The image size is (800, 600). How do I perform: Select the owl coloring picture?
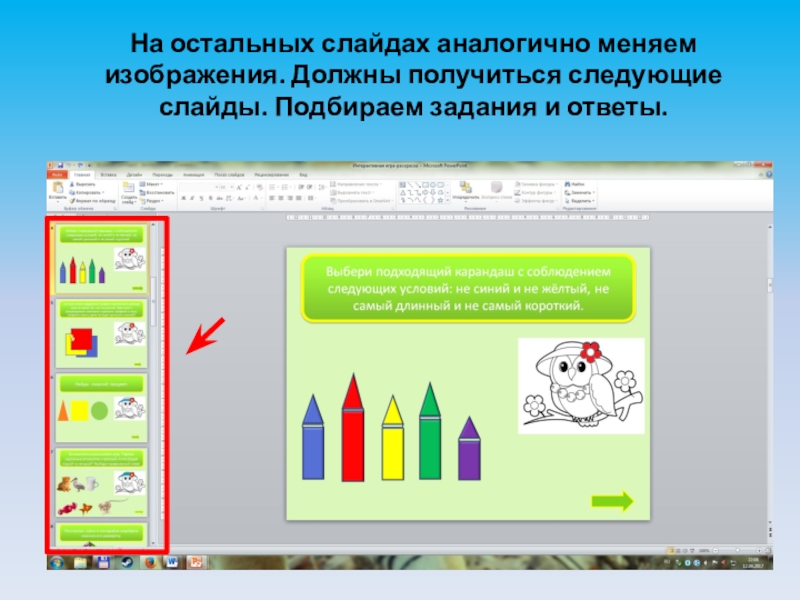pos(580,386)
